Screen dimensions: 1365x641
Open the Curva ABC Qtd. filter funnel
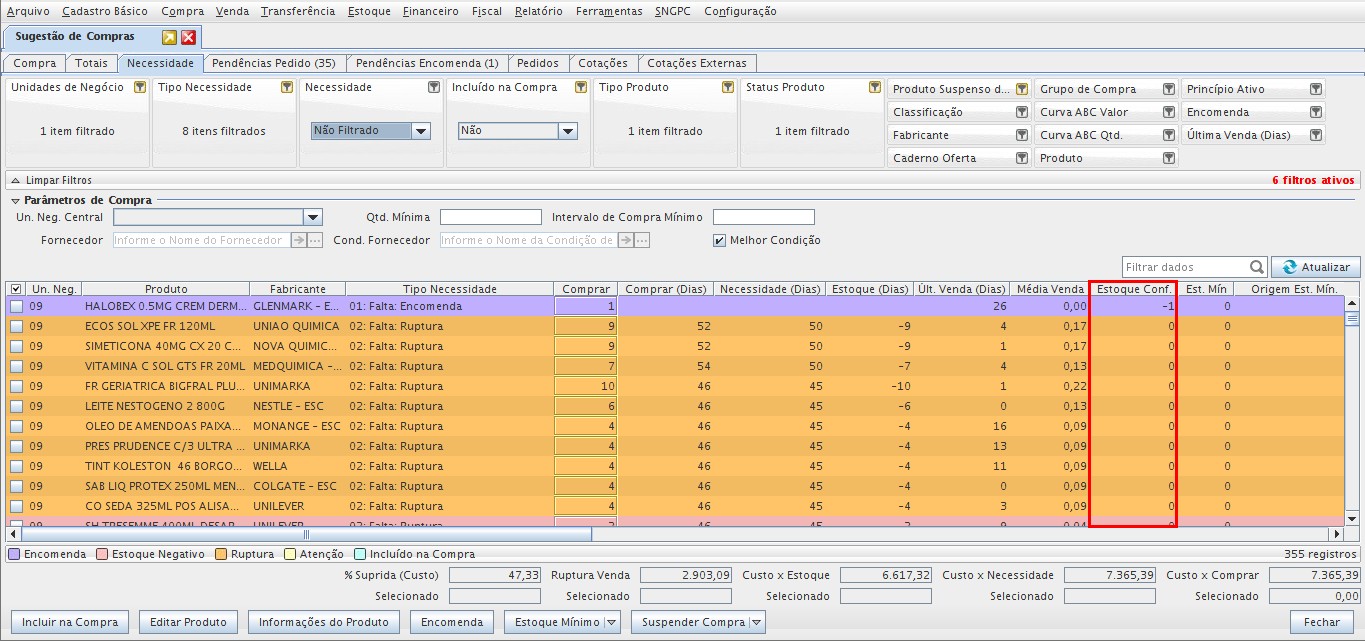coord(1169,135)
